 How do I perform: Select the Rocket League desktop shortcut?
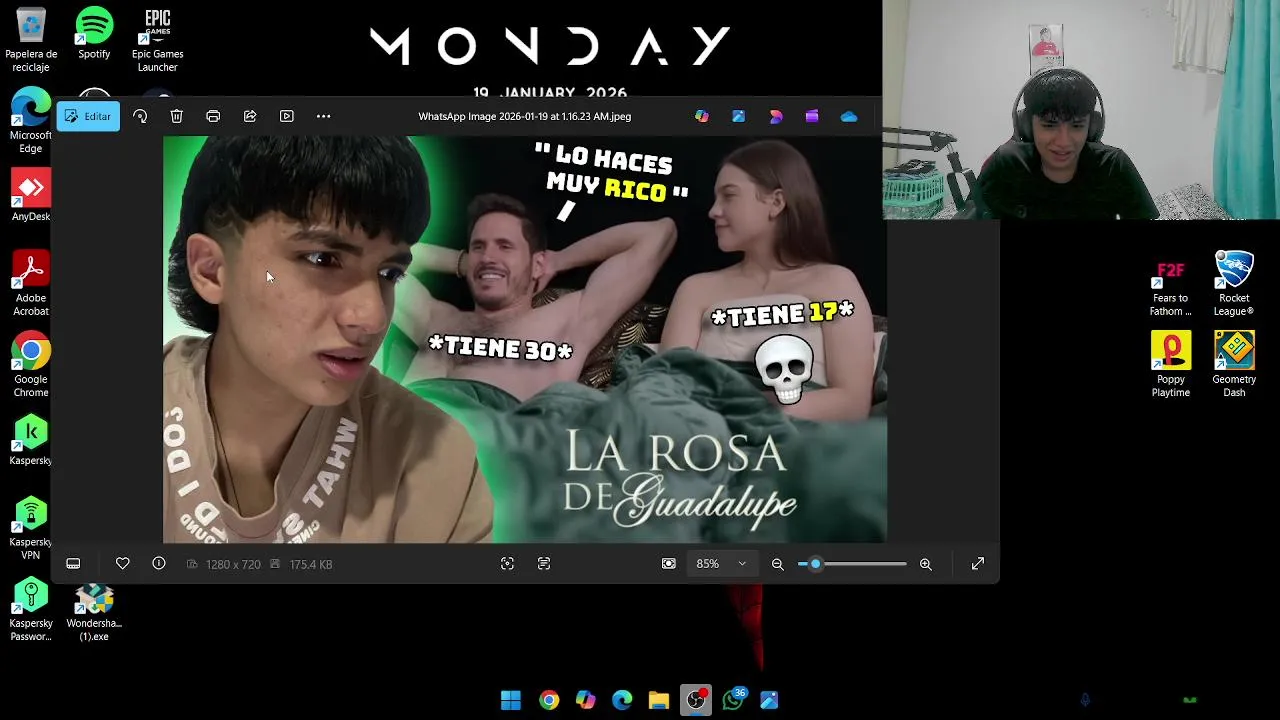coord(1234,283)
